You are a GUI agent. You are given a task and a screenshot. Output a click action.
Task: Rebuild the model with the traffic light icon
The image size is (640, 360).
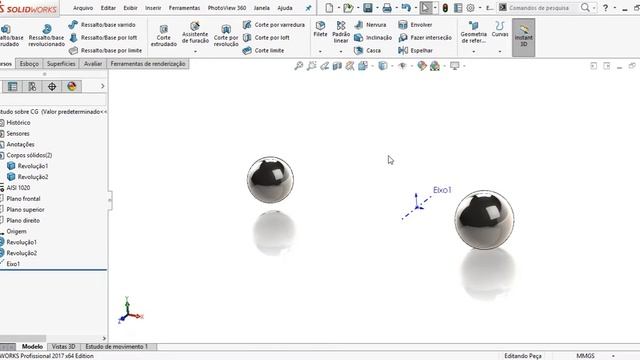445,8
